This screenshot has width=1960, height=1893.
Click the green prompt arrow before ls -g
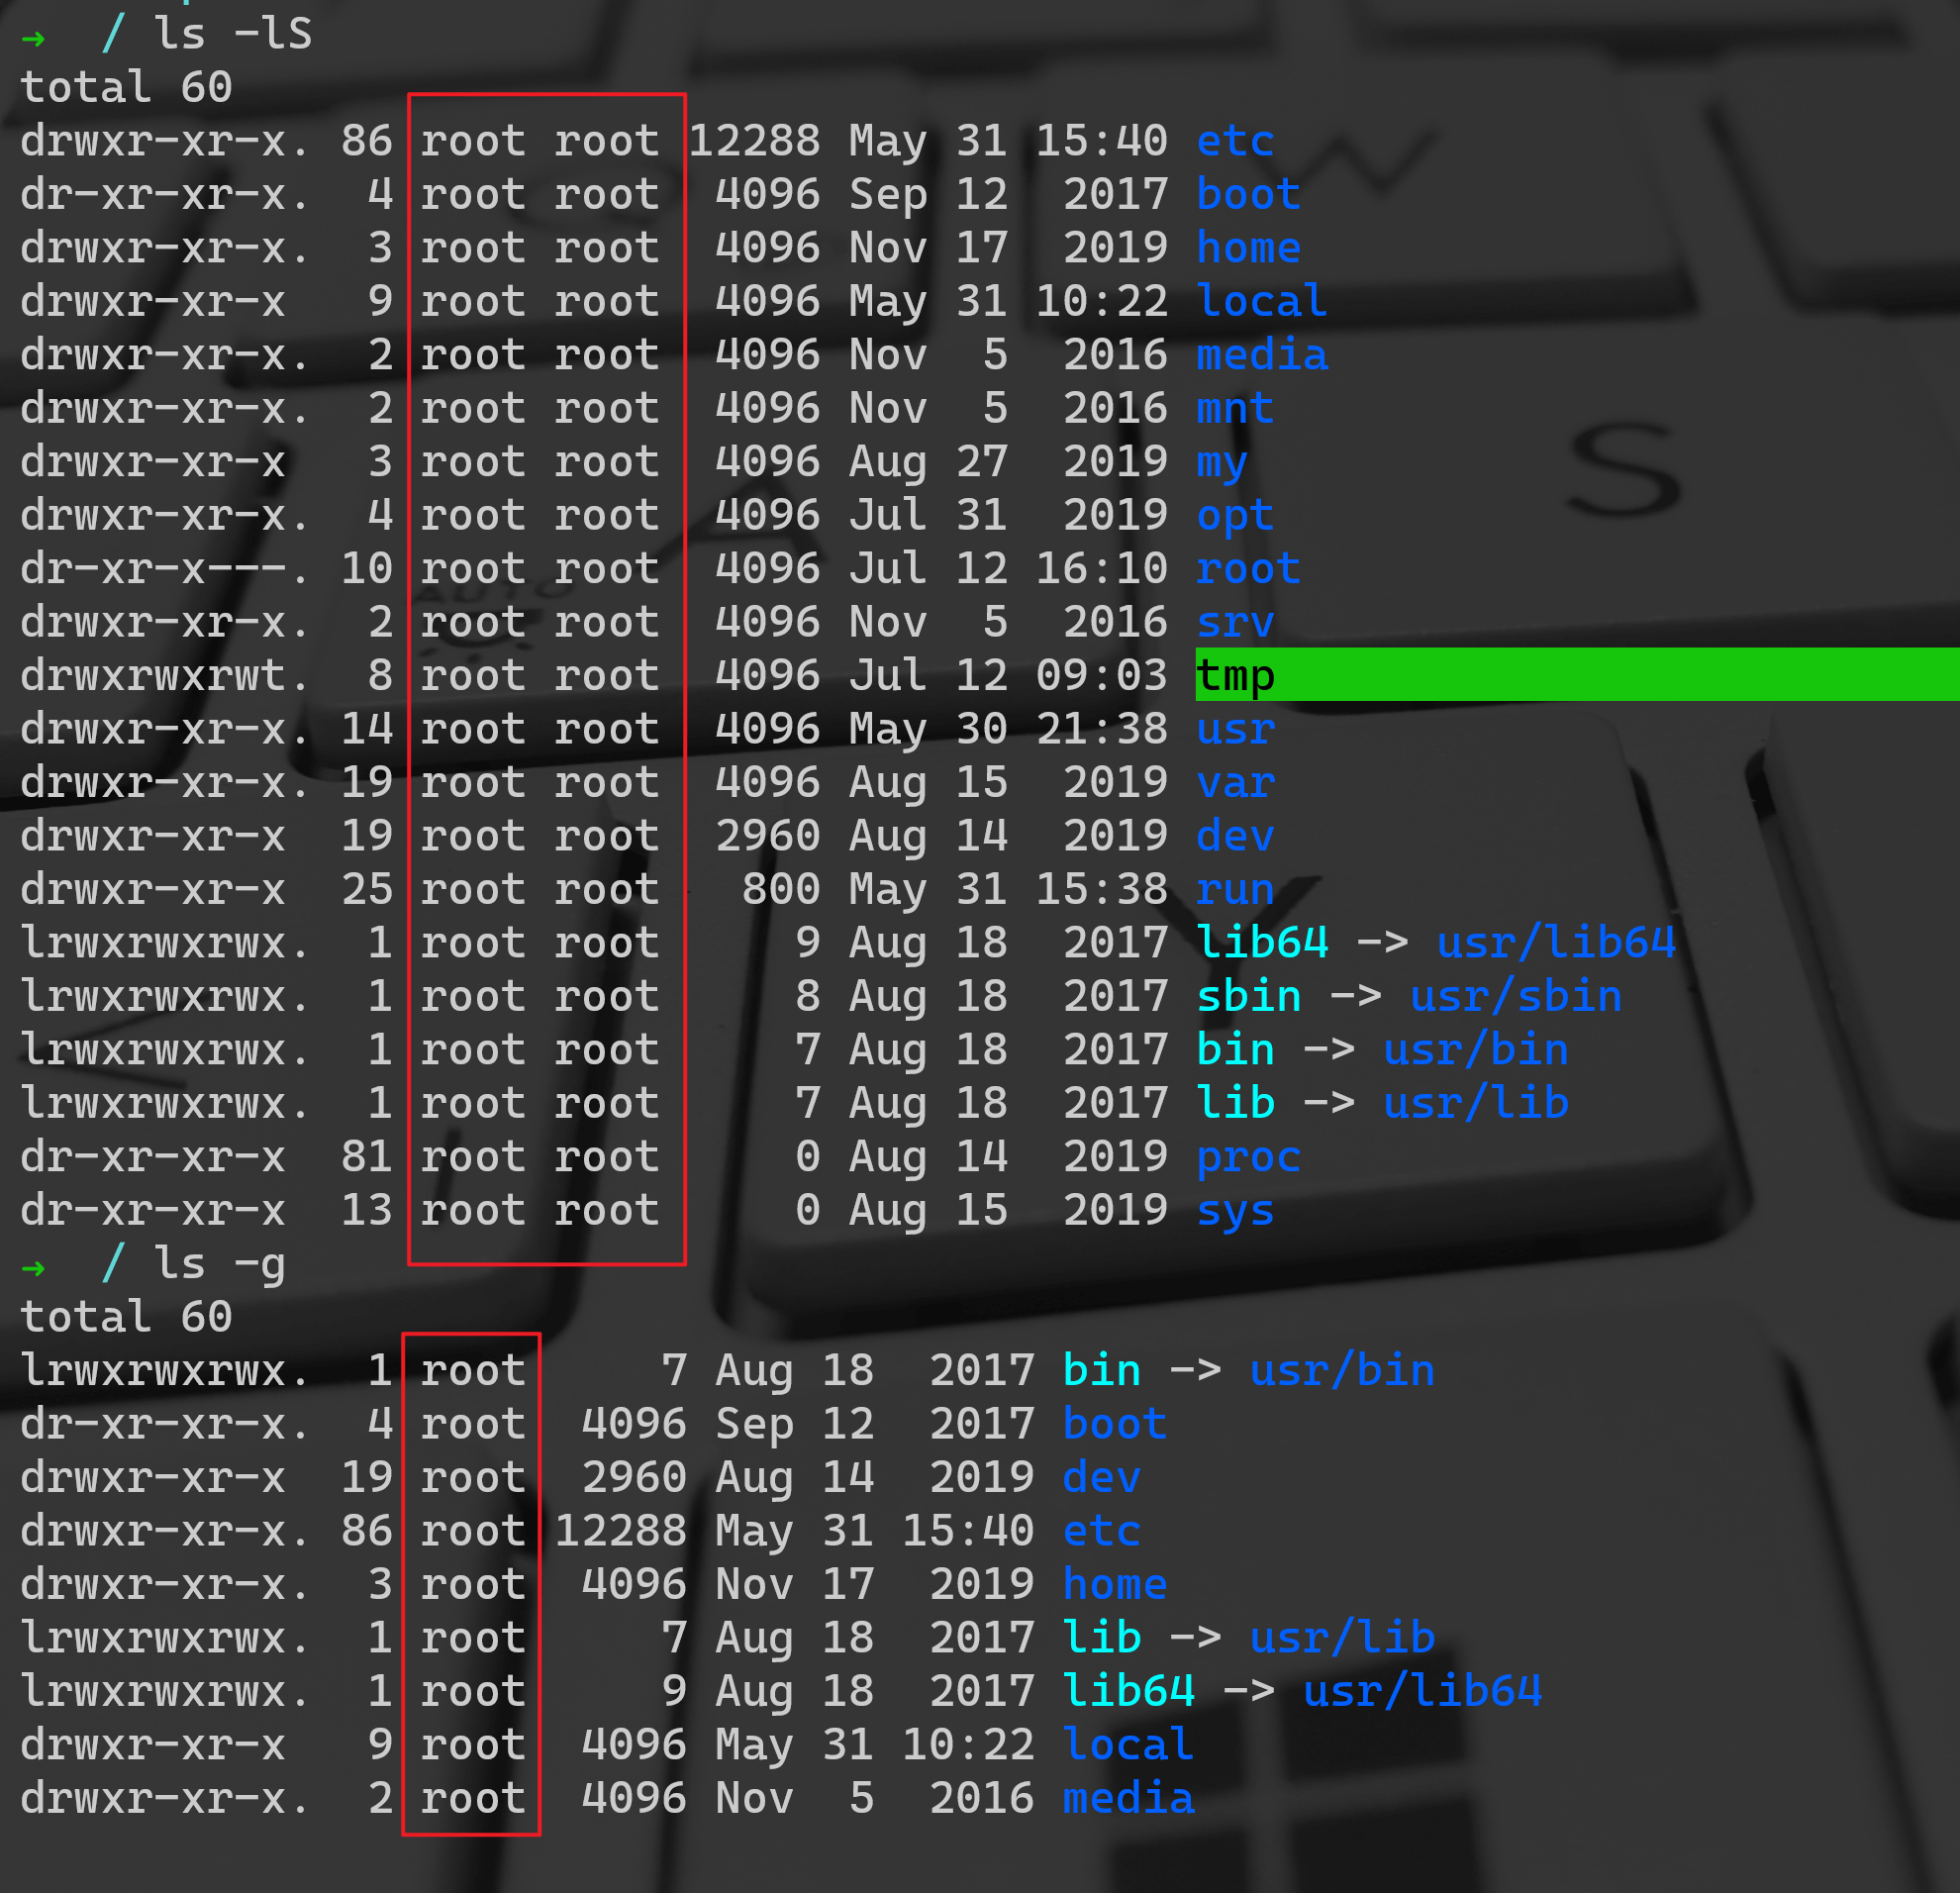[x=33, y=1268]
